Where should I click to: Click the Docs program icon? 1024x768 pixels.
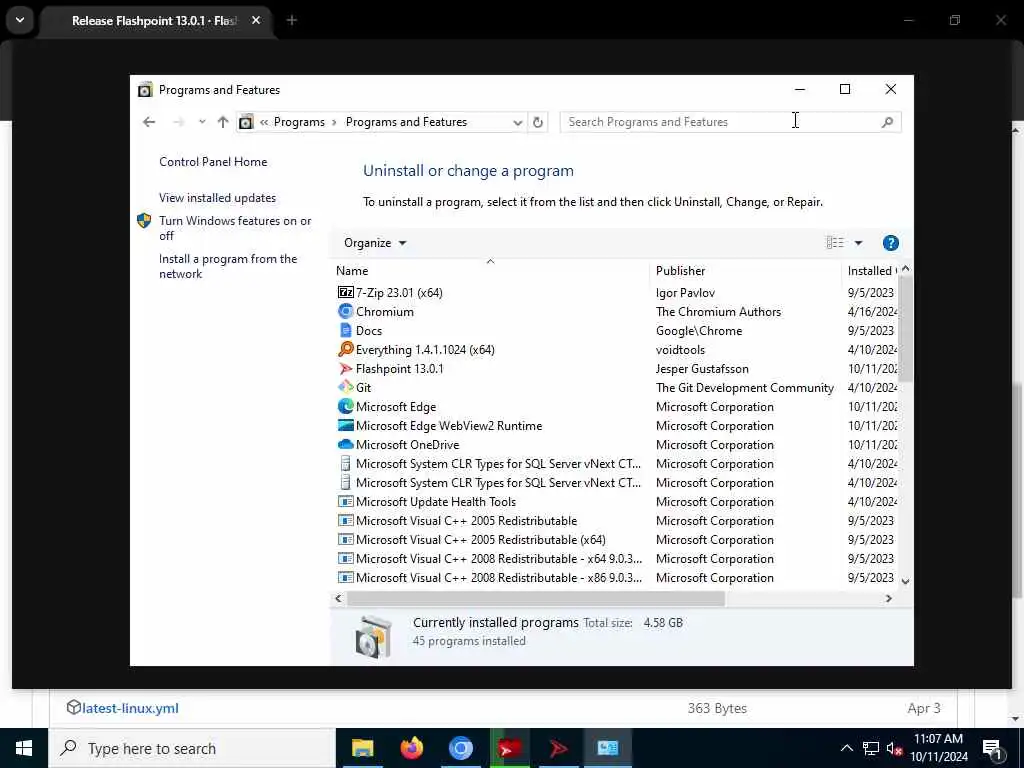tap(345, 330)
